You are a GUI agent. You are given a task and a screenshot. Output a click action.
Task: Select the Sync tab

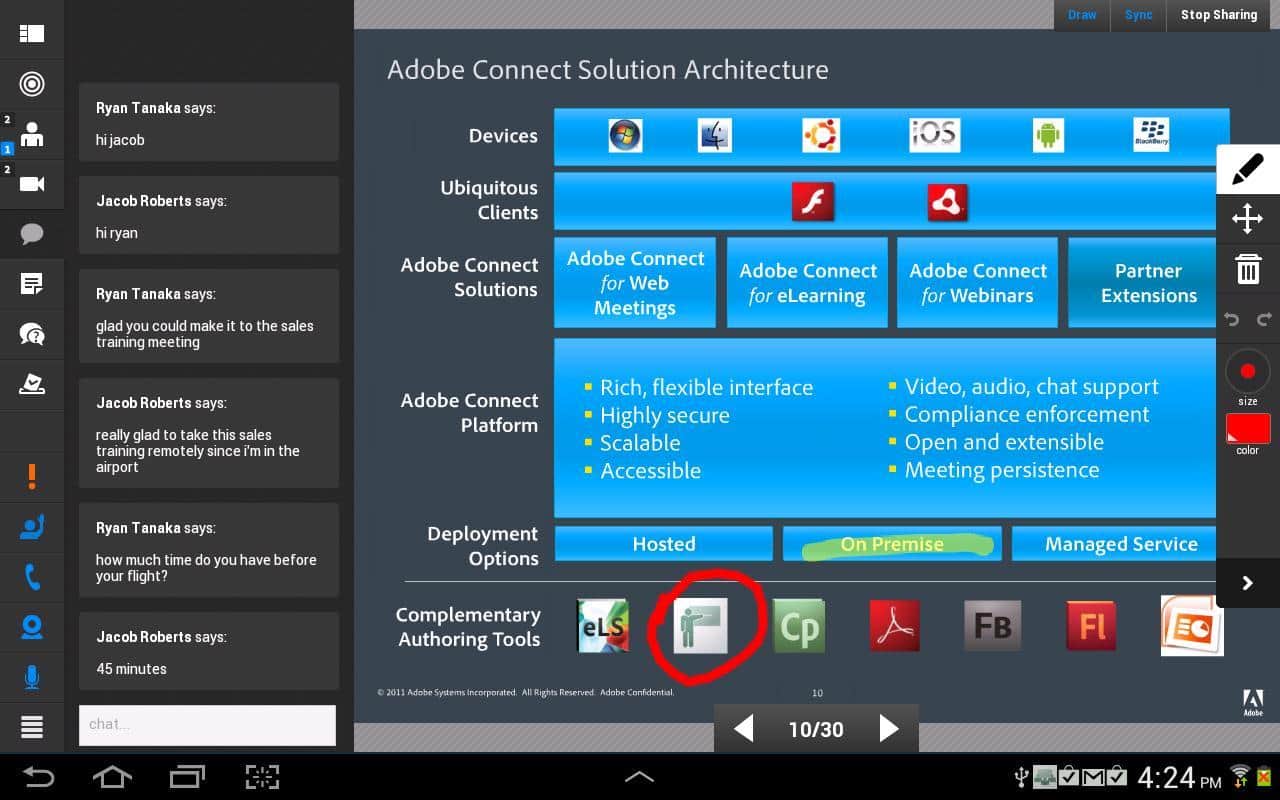tap(1138, 15)
